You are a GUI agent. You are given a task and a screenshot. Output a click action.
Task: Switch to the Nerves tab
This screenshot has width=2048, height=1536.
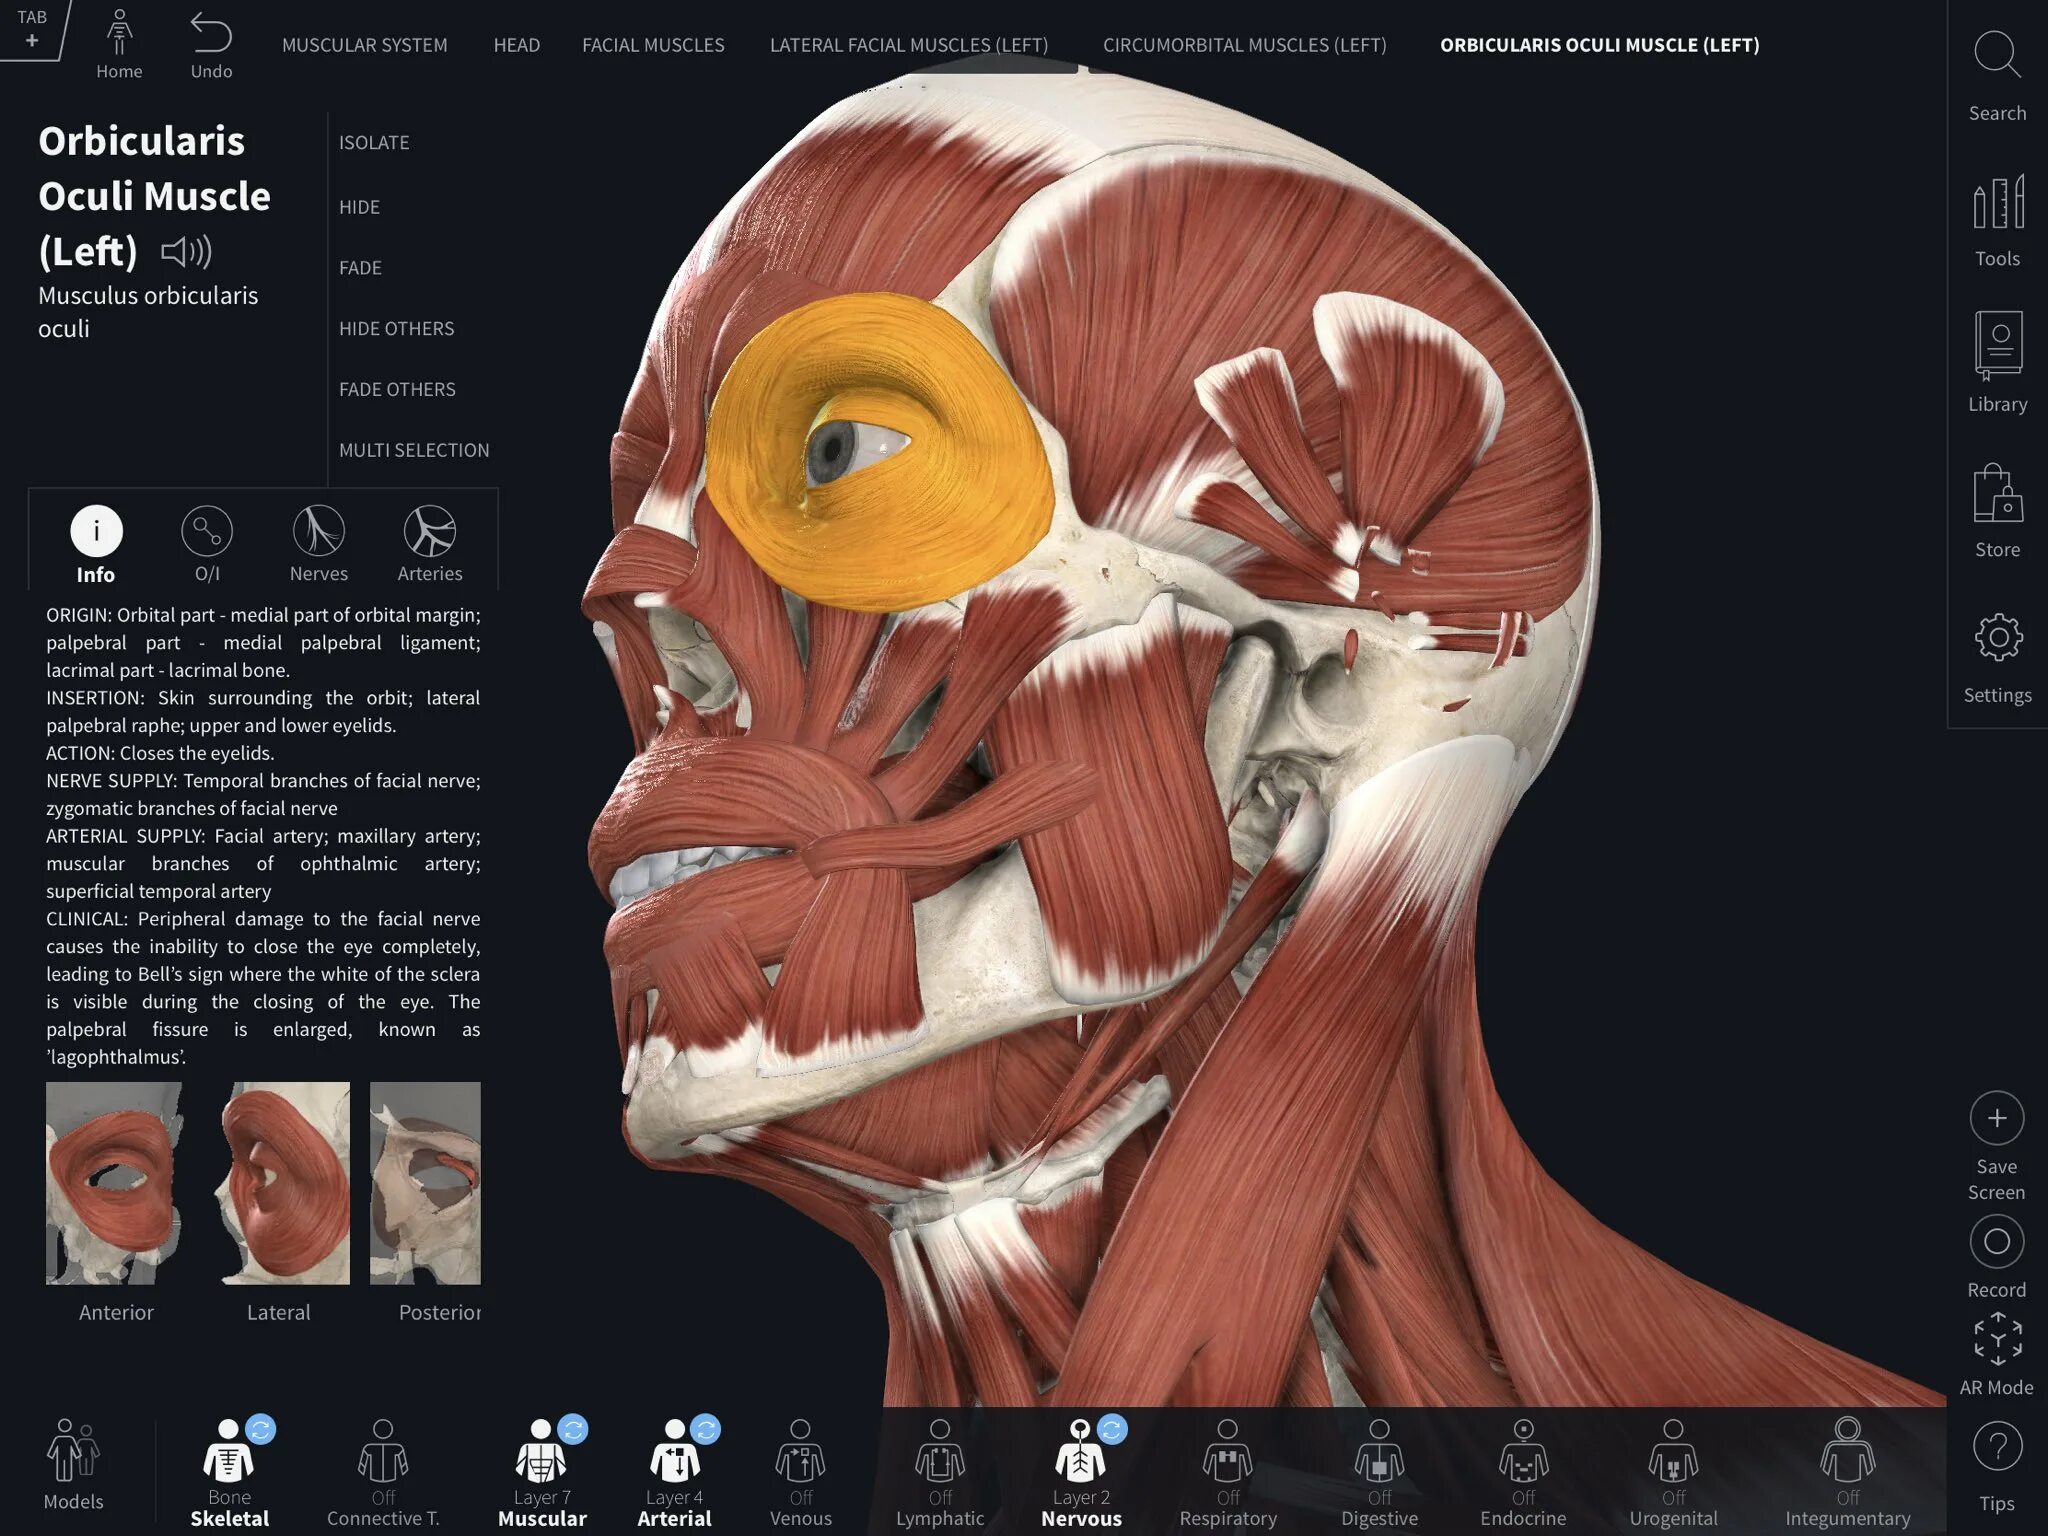(x=318, y=545)
